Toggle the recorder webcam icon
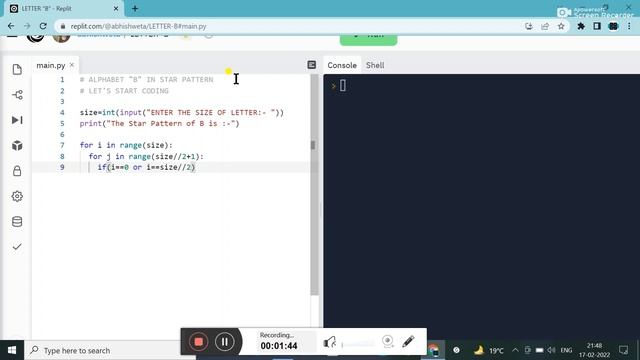This screenshot has width=640, height=360. [388, 342]
